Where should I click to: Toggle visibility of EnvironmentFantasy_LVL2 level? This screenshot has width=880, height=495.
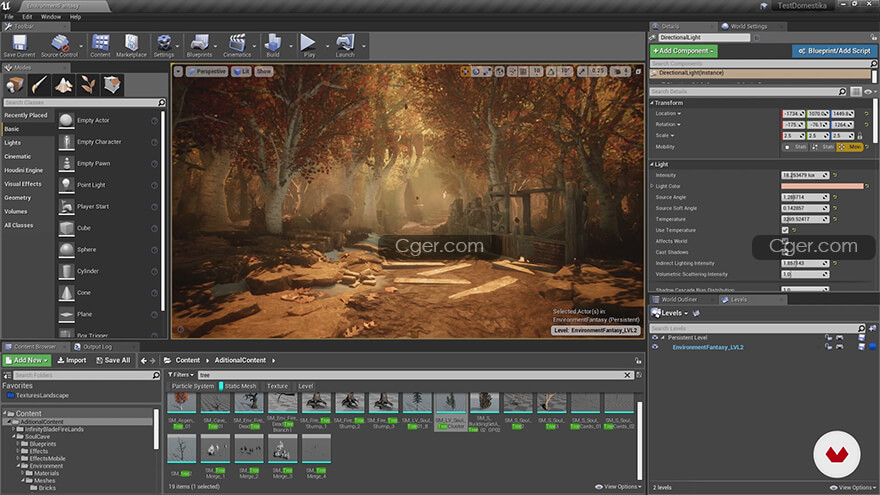(x=655, y=347)
